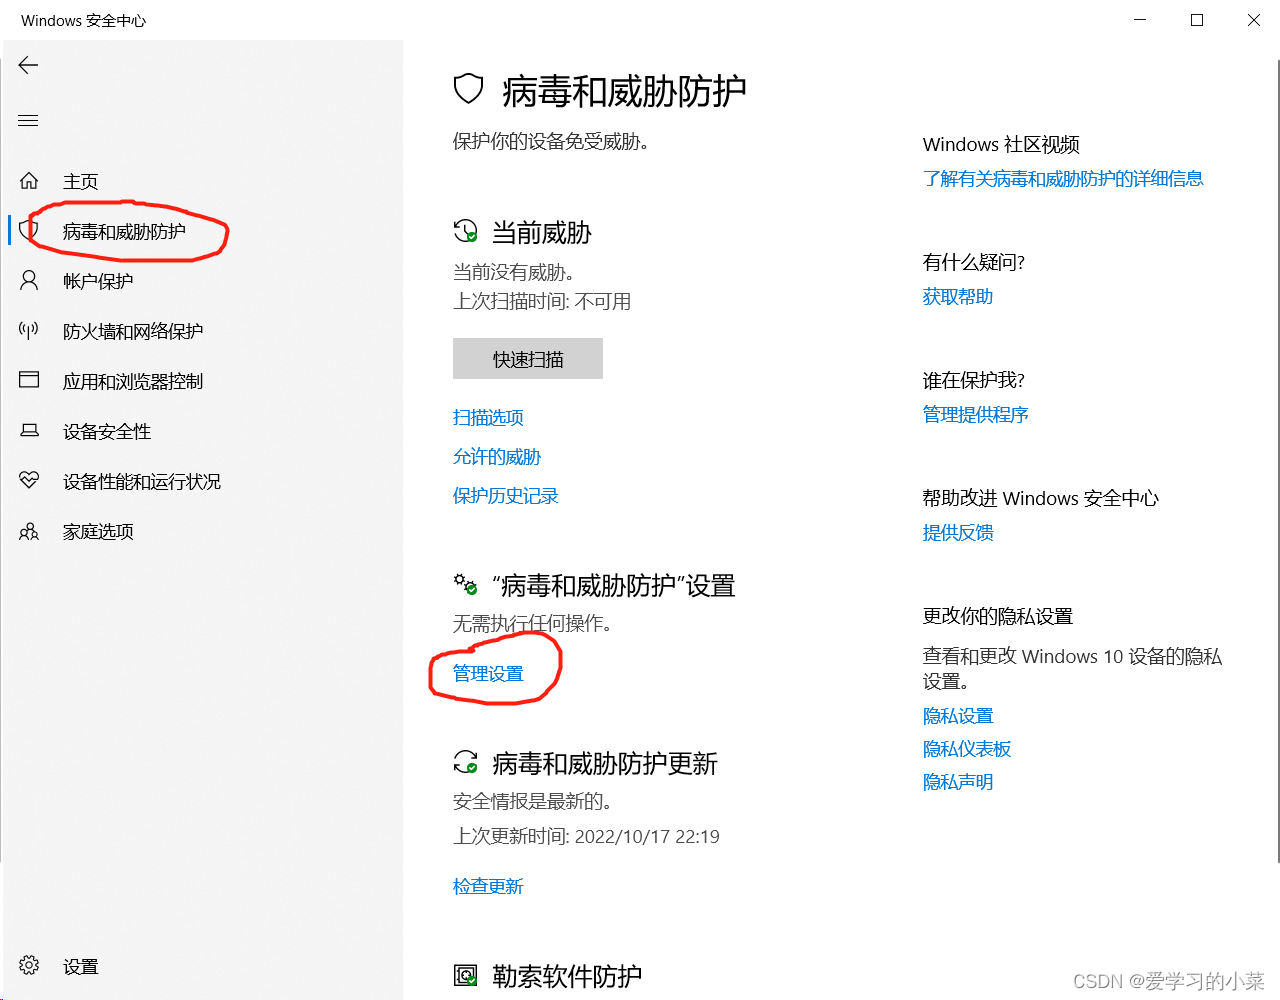Open 防火墙和网络保护 section
The width and height of the screenshot is (1280, 1000).
point(133,331)
